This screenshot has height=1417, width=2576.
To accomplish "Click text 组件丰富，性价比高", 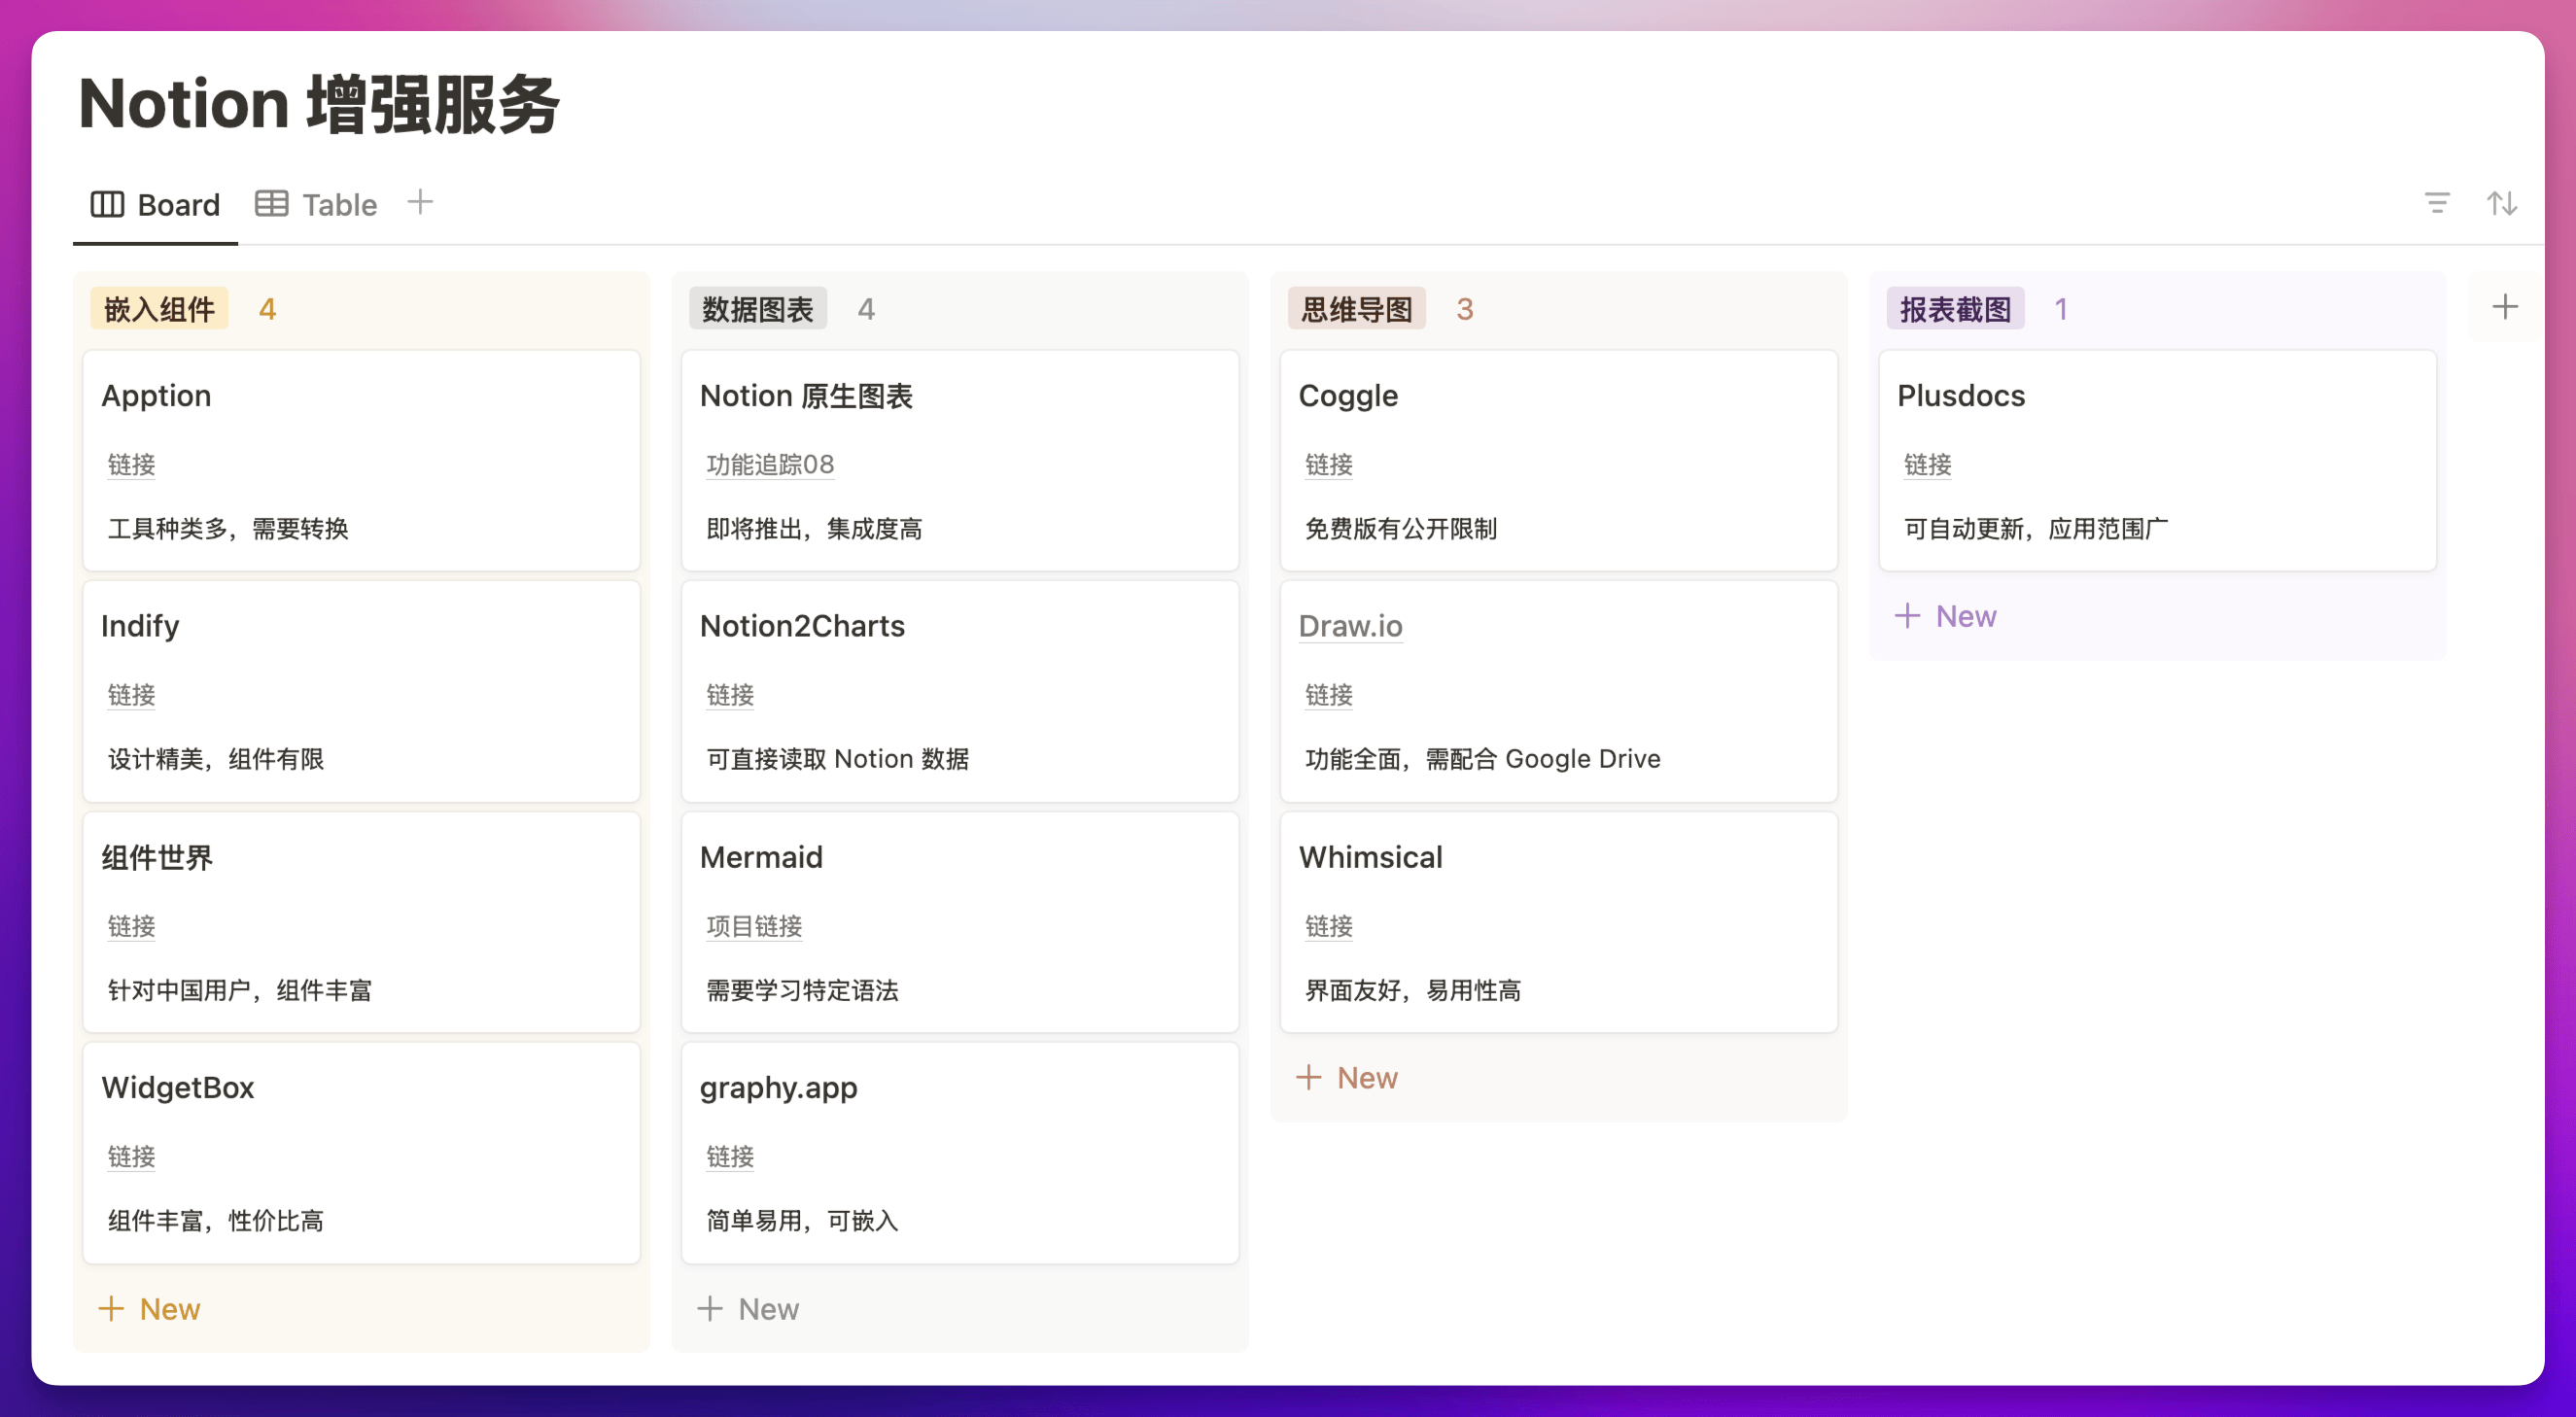I will [216, 1220].
